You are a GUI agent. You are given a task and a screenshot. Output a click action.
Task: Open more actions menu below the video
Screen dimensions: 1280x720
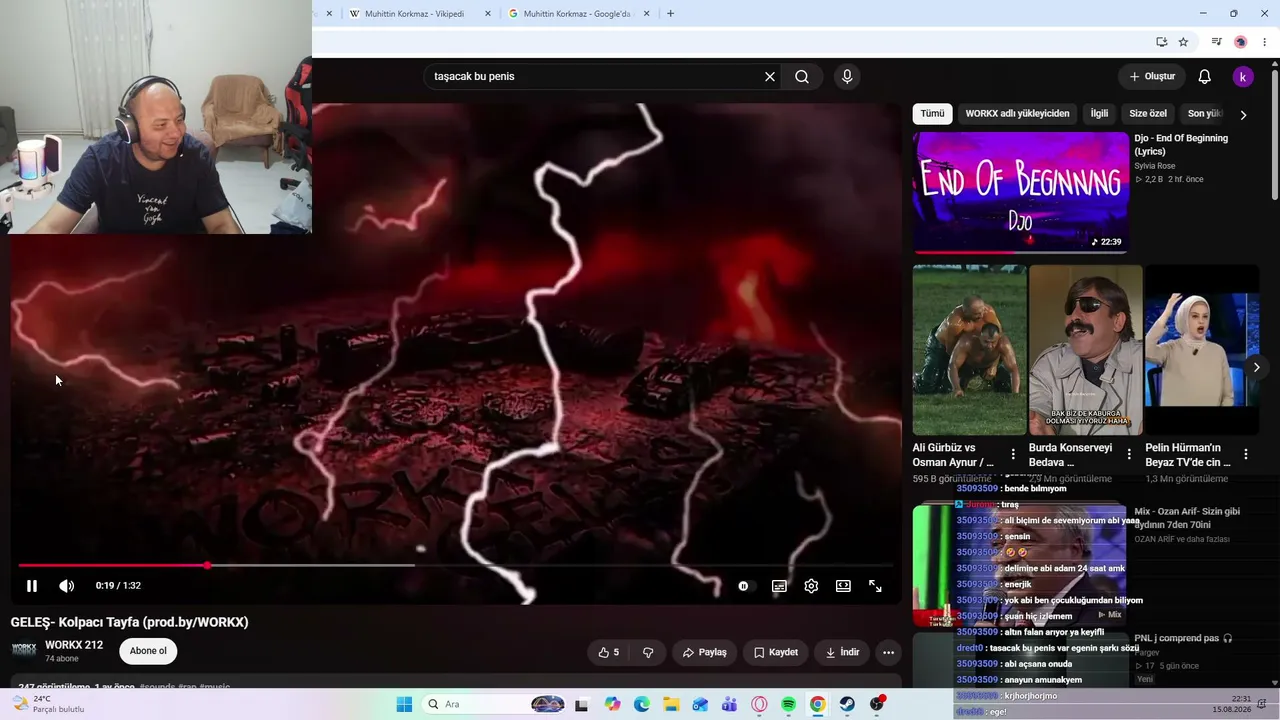pyautogui.click(x=888, y=652)
